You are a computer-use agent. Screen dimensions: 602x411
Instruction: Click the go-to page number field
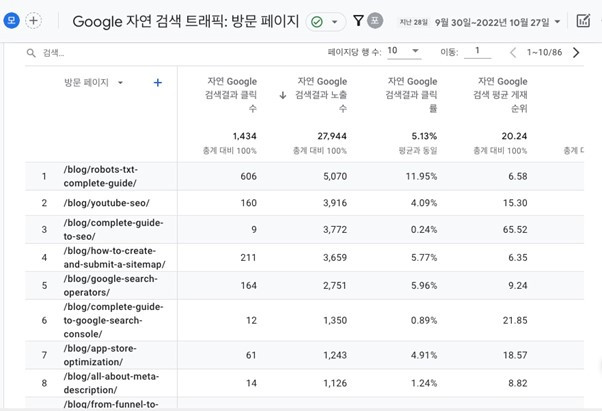(477, 51)
